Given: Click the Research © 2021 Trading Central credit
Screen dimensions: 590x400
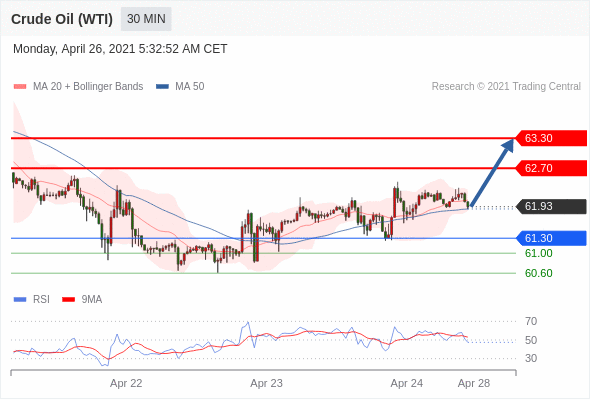Looking at the screenshot, I should pyautogui.click(x=506, y=87).
